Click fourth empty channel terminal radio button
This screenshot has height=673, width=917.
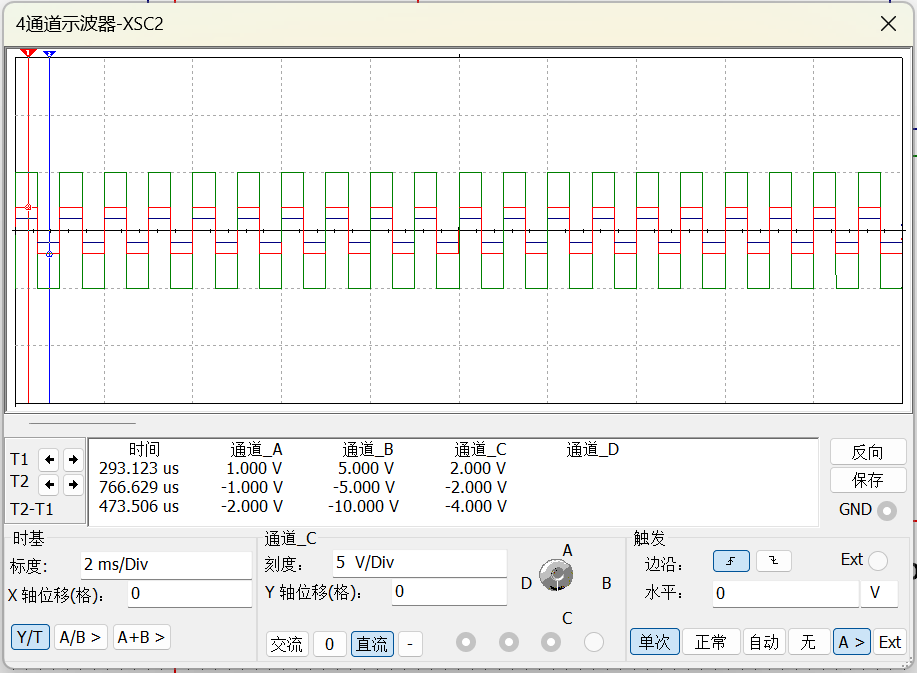(594, 643)
